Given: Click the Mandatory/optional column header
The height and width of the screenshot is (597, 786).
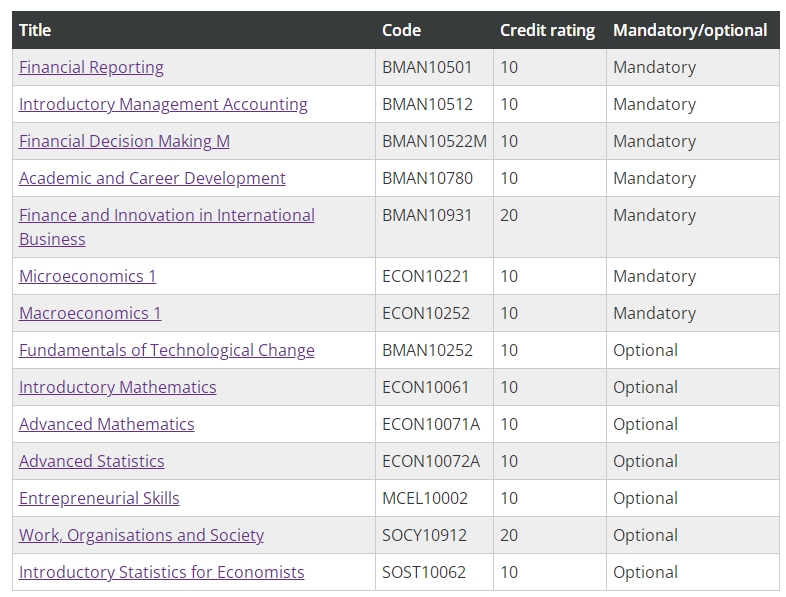Looking at the screenshot, I should [x=690, y=31].
